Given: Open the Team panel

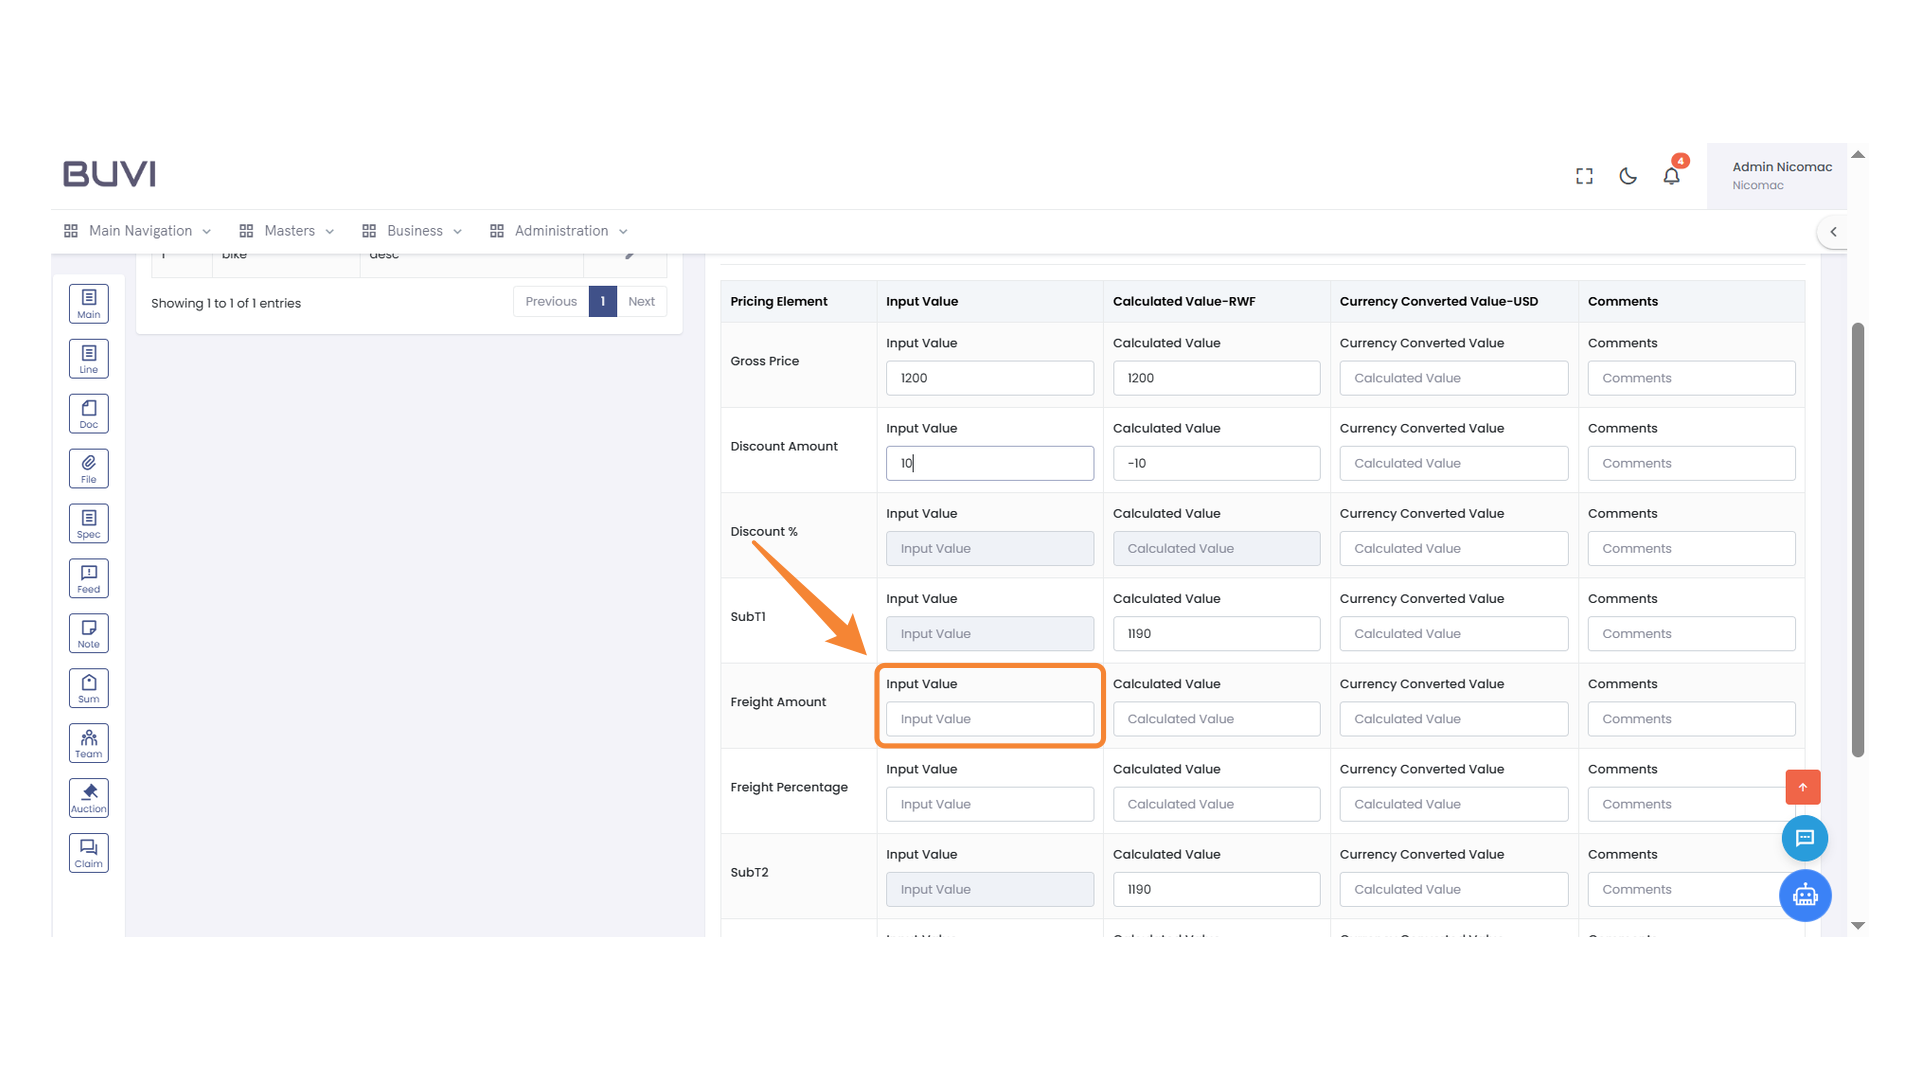Looking at the screenshot, I should [x=88, y=742].
